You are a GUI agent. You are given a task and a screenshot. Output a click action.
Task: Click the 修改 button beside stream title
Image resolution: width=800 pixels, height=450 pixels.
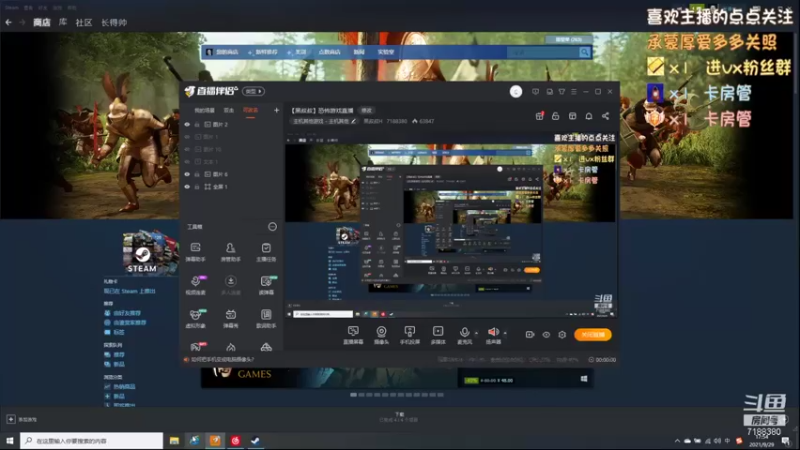pos(367,110)
